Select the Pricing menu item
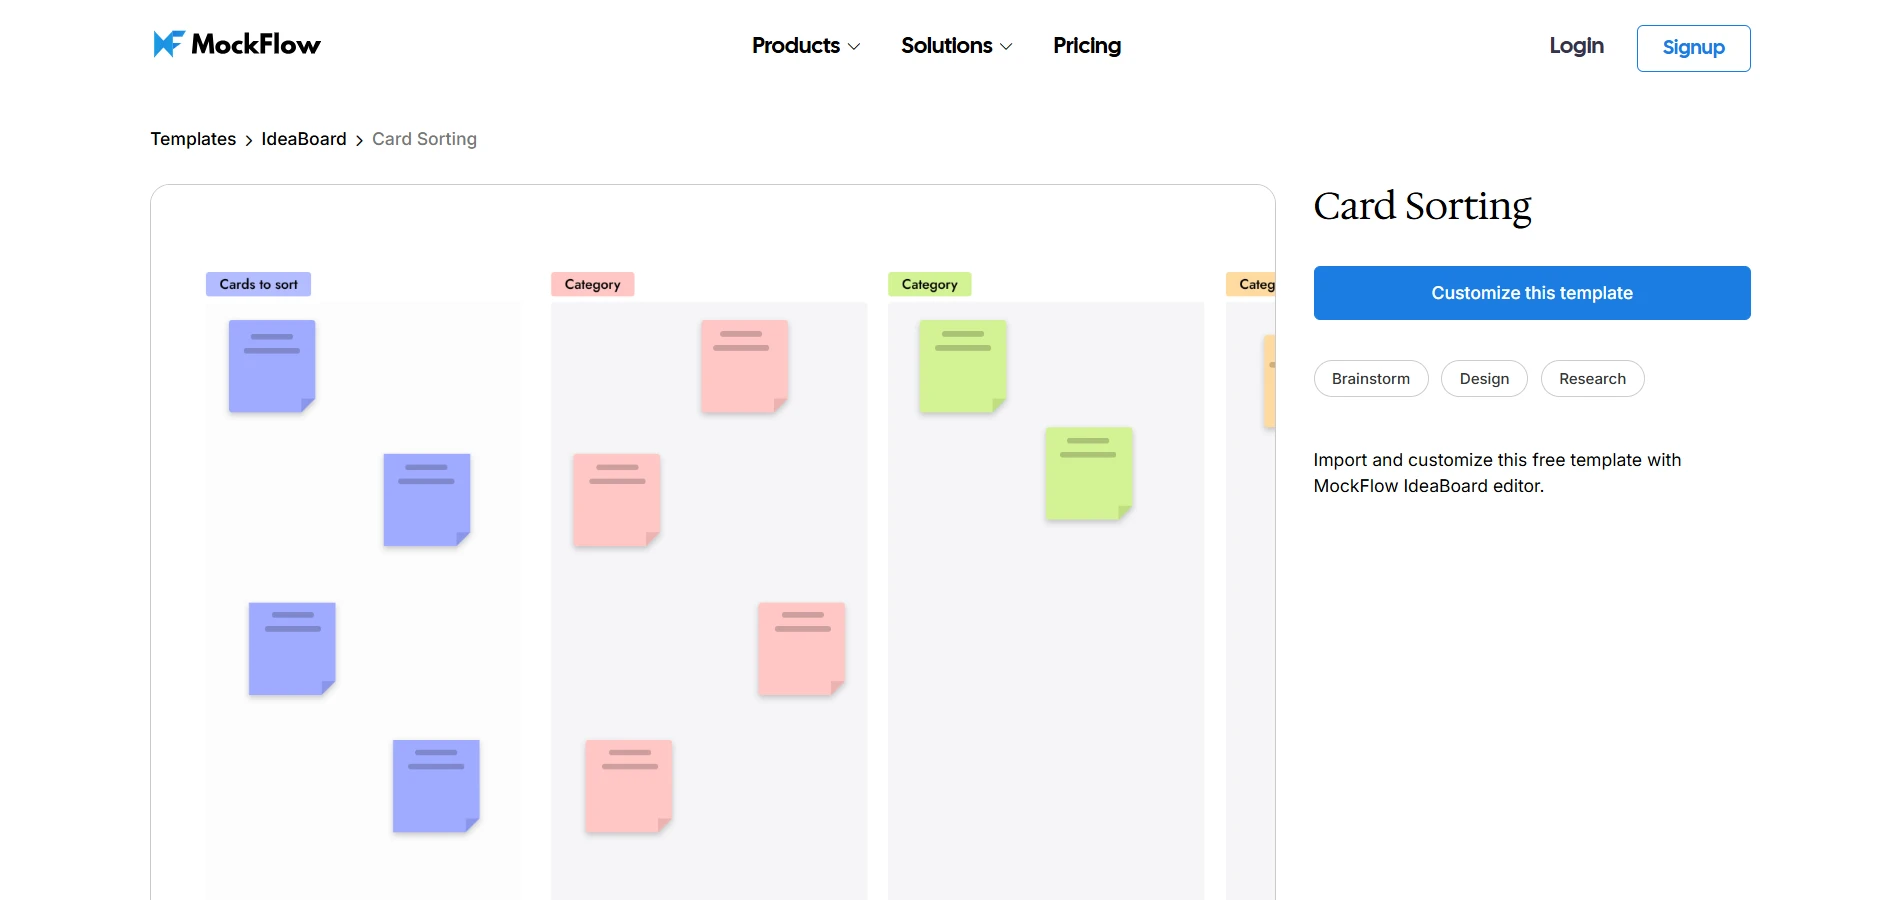Image resolution: width=1892 pixels, height=900 pixels. (1086, 46)
